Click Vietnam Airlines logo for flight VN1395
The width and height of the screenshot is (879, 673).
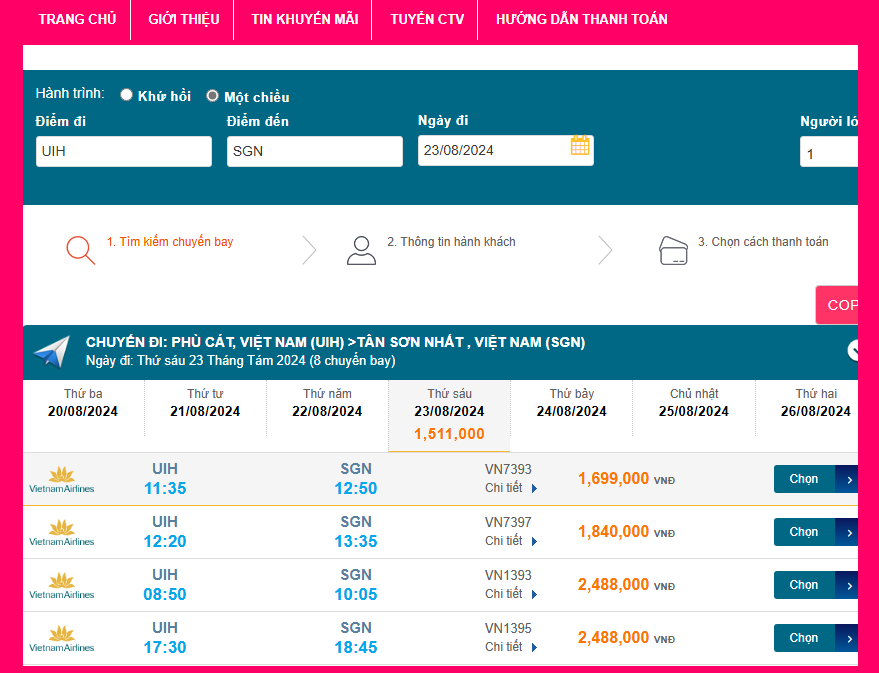[62, 638]
